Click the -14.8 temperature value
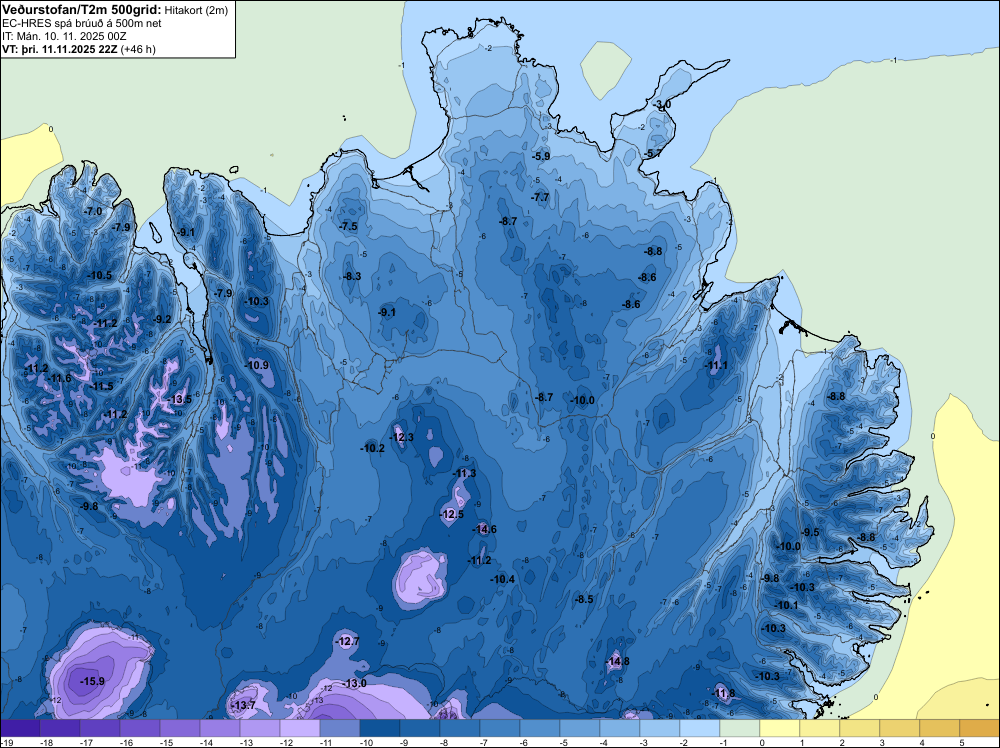This screenshot has width=1000, height=748. (617, 661)
